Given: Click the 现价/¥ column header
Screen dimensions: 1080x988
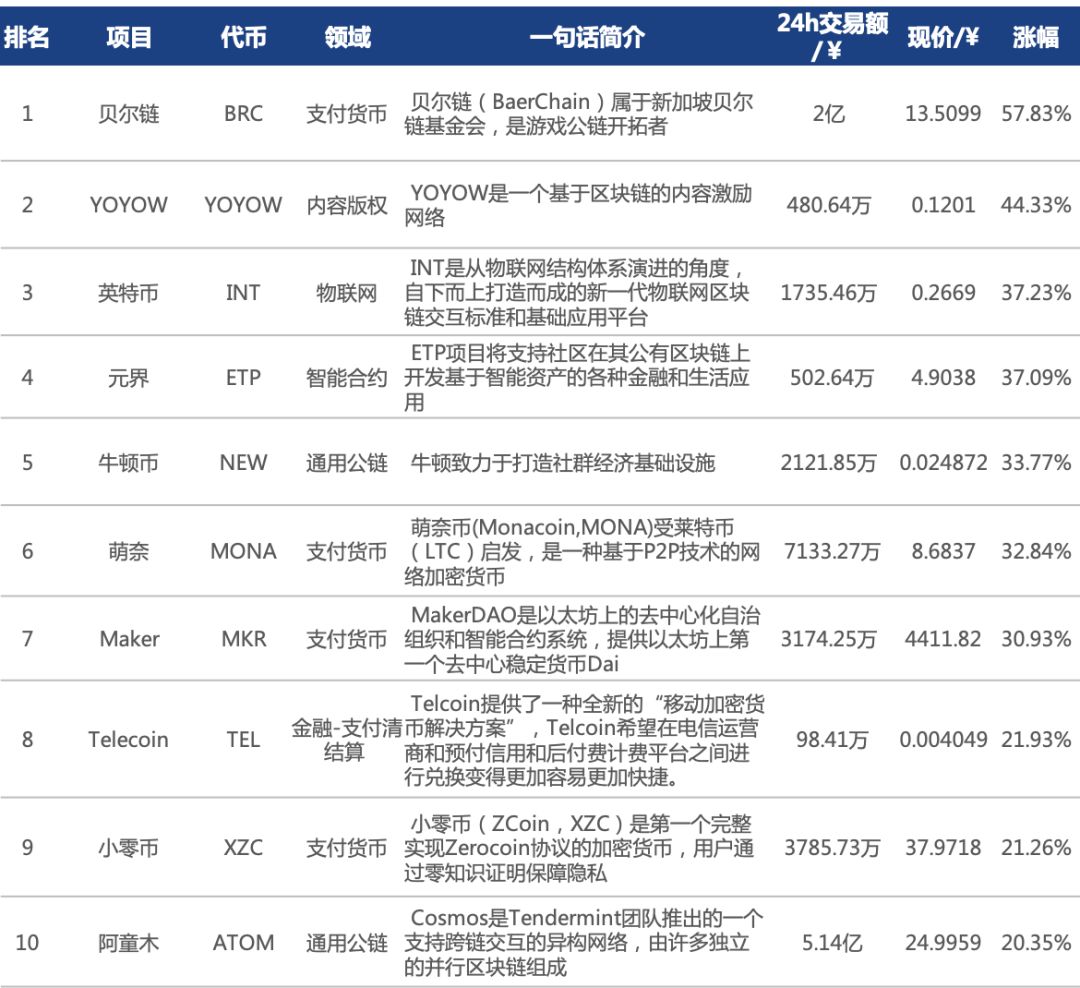Looking at the screenshot, I should point(942,37).
